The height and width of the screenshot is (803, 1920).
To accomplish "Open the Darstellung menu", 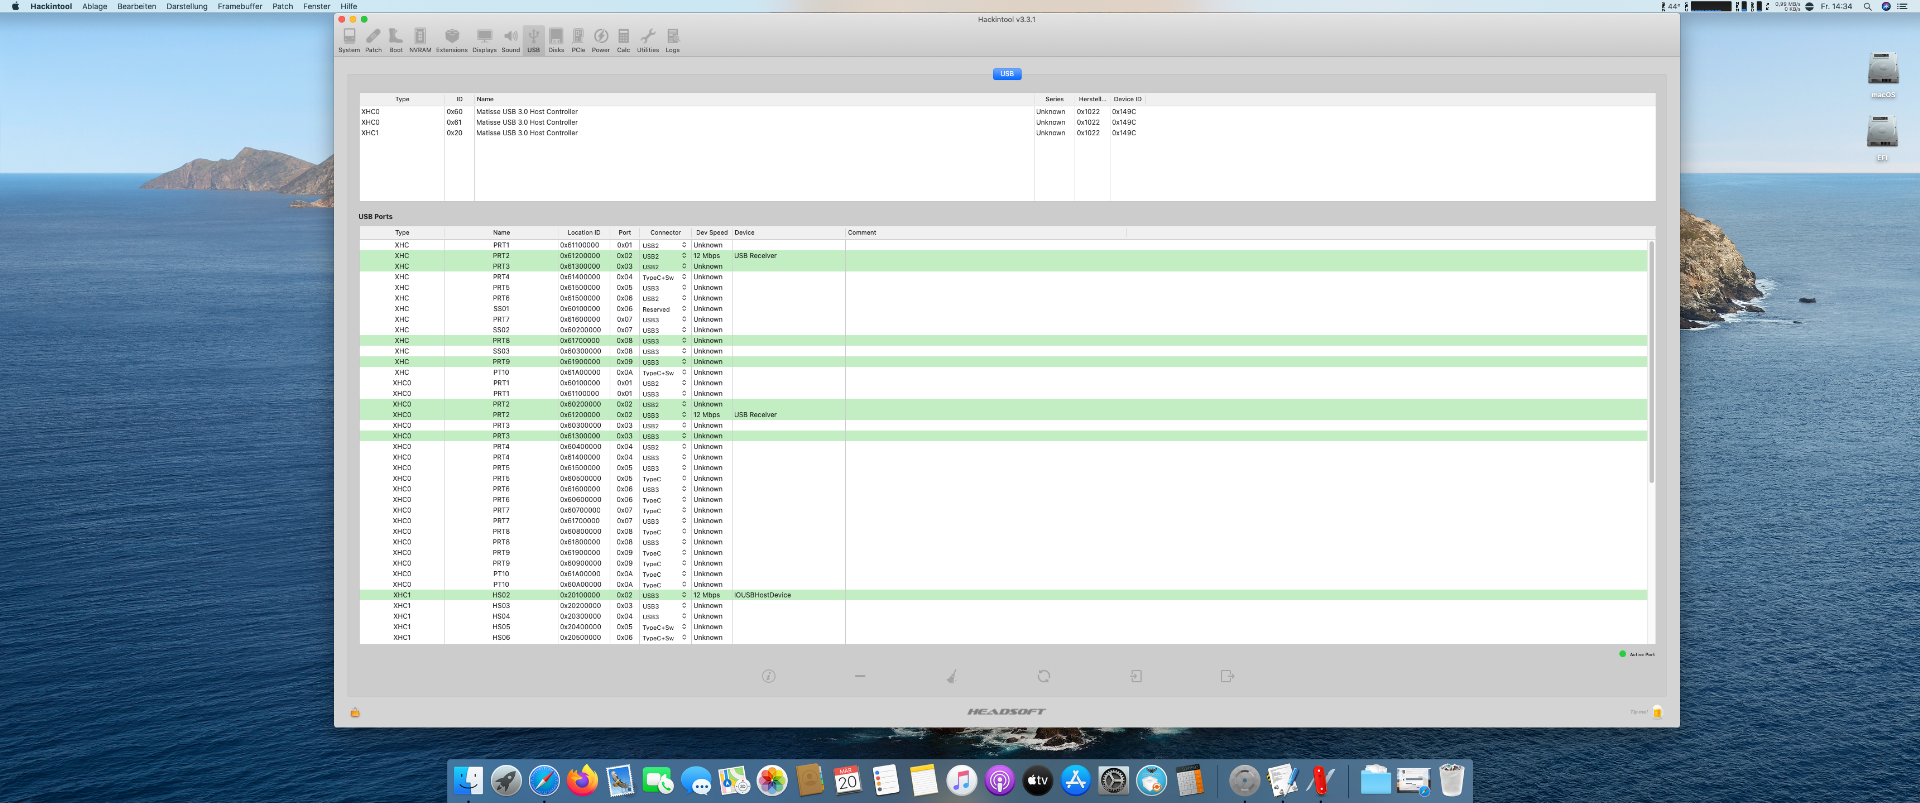I will 187,6.
